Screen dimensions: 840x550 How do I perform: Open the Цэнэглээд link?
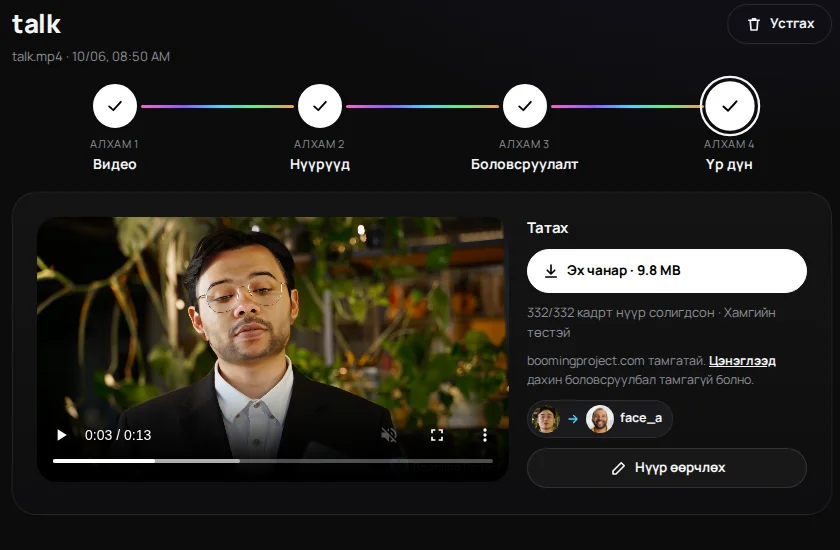click(x=742, y=361)
